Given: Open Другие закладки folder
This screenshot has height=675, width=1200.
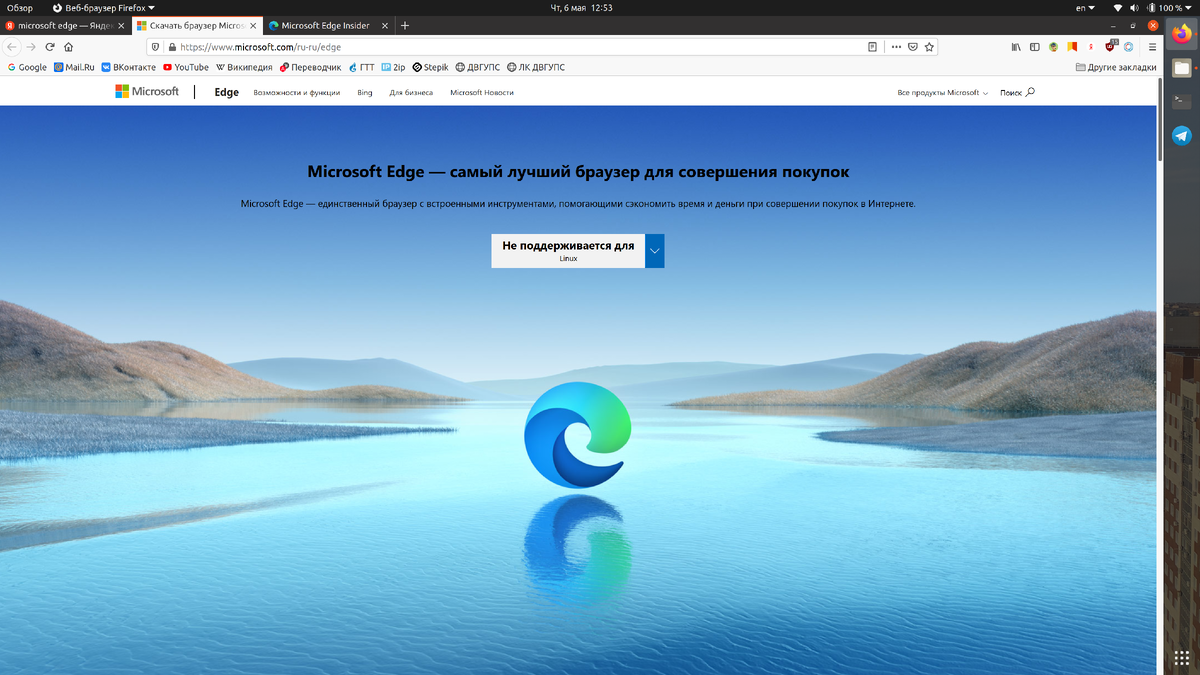Looking at the screenshot, I should pyautogui.click(x=1115, y=67).
